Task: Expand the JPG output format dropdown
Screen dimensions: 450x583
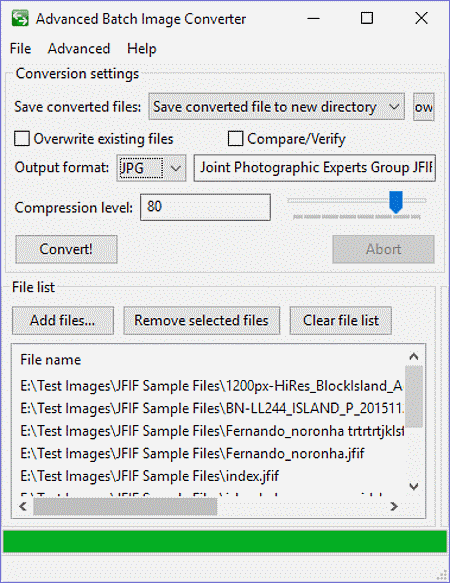Action: point(151,168)
